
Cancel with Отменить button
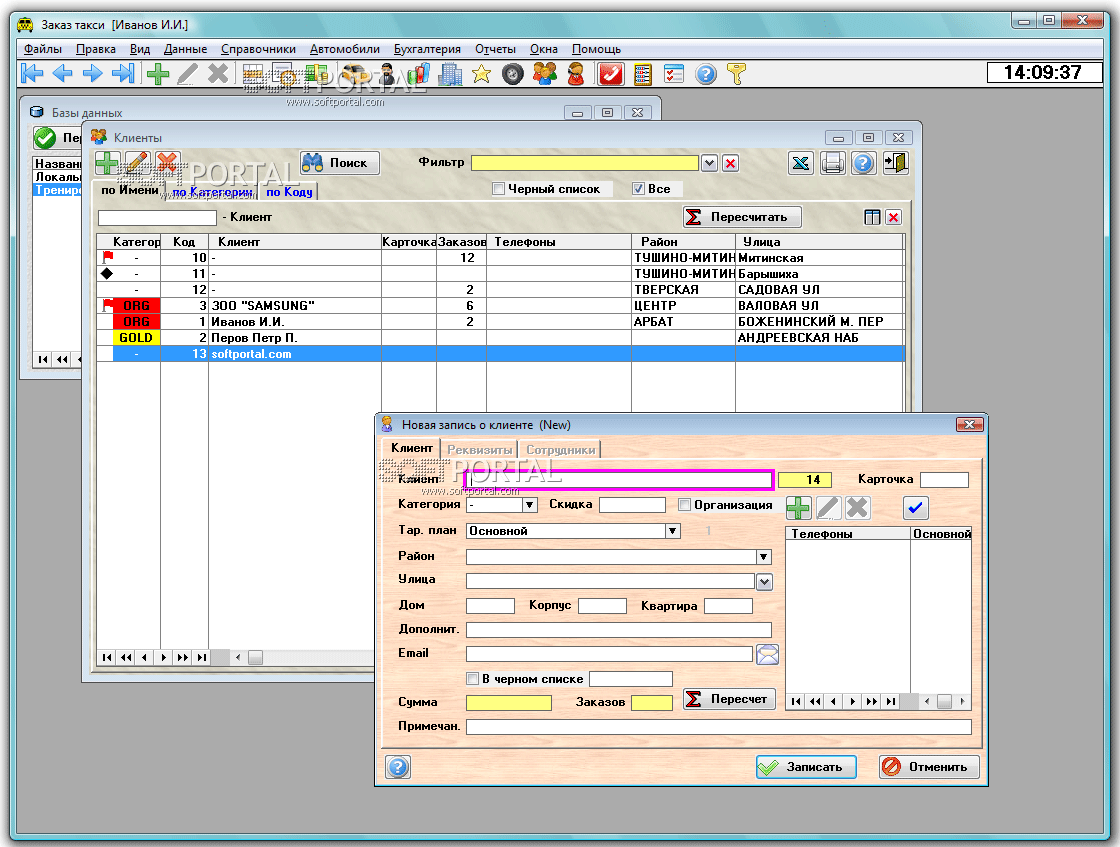click(929, 767)
